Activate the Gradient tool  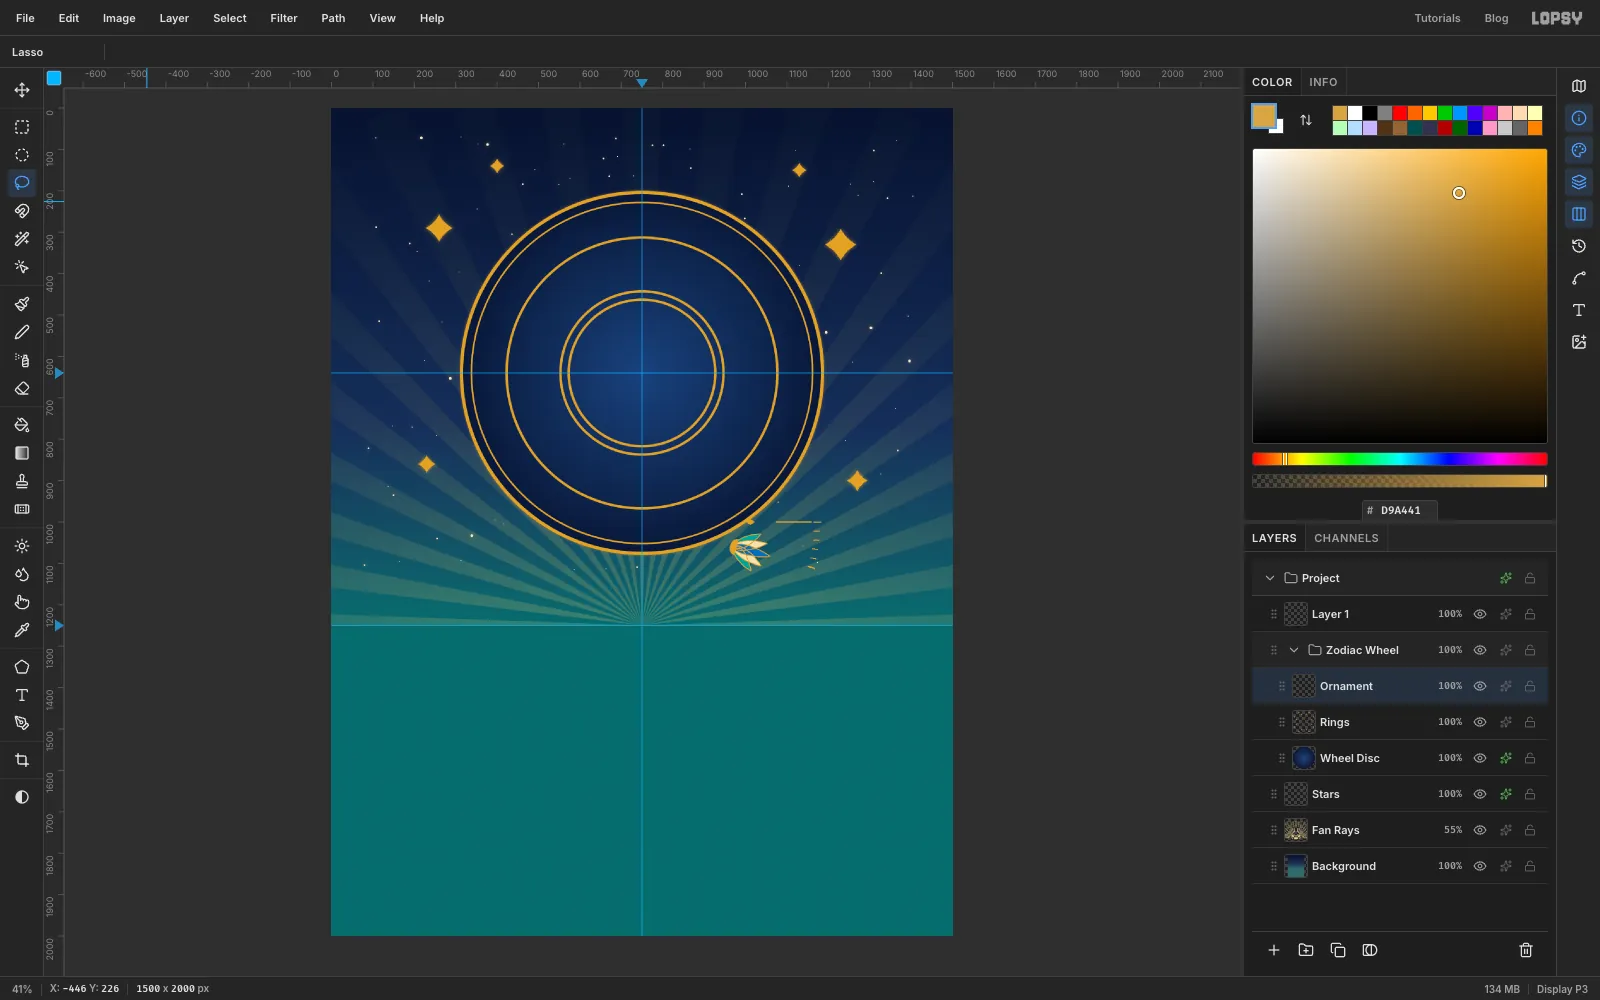(x=22, y=453)
